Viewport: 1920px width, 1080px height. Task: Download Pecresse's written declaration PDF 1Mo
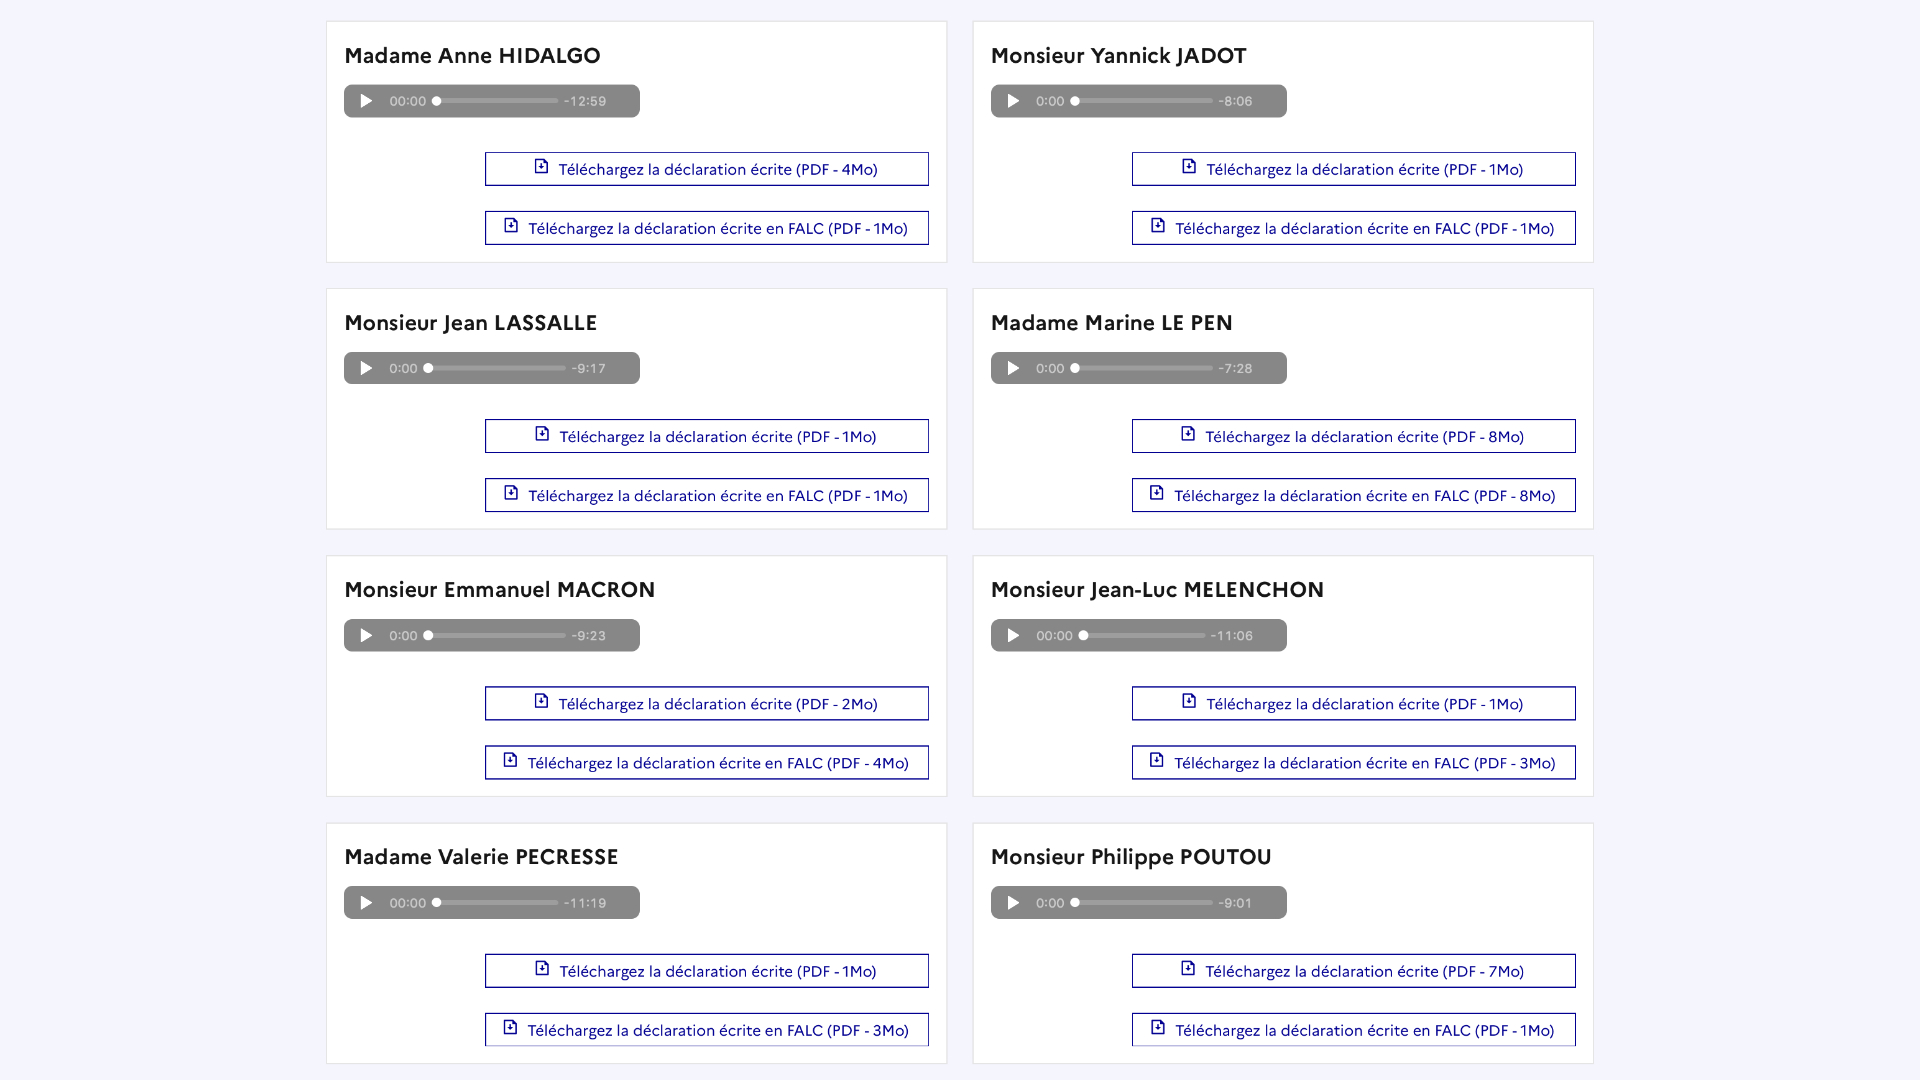coord(707,971)
